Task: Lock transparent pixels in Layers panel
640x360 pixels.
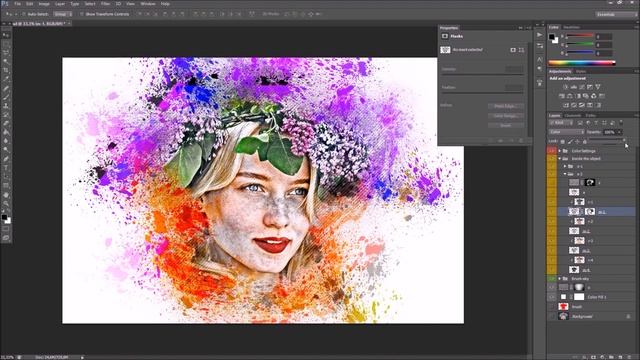Action: pyautogui.click(x=562, y=141)
